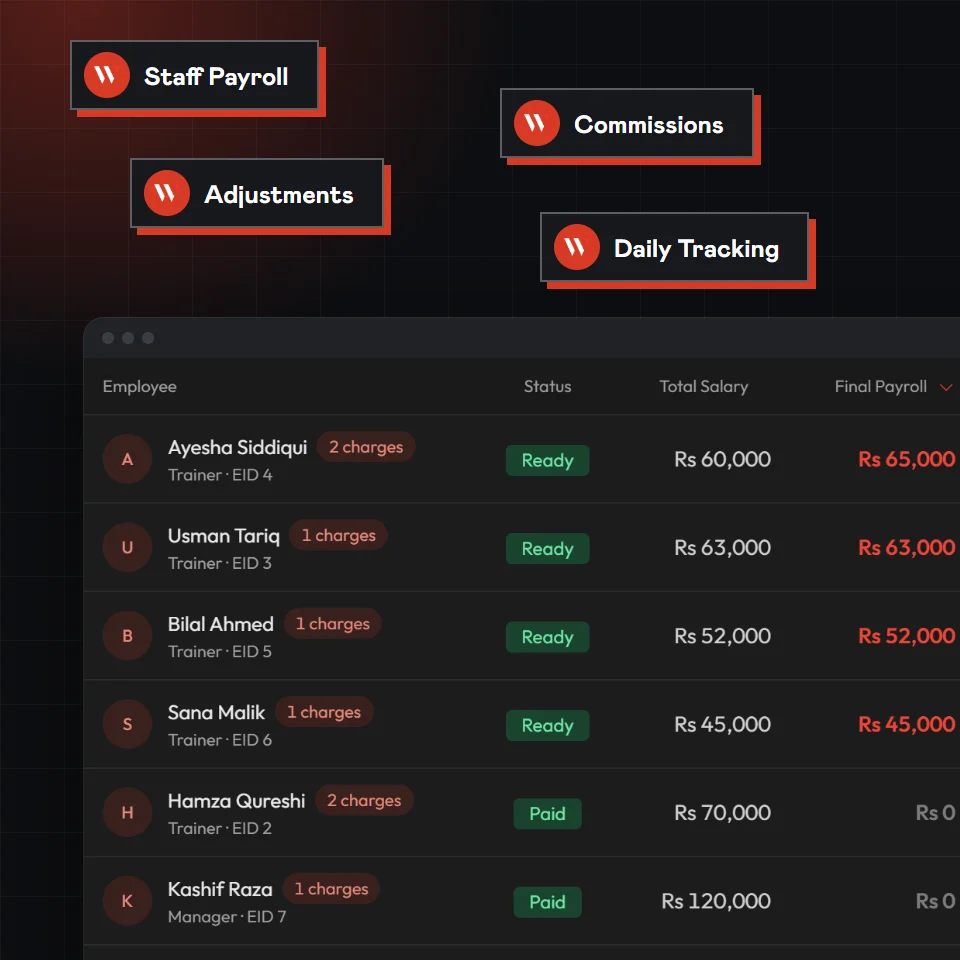Sort by Total Salary column header
The height and width of the screenshot is (960, 960).
(x=703, y=386)
